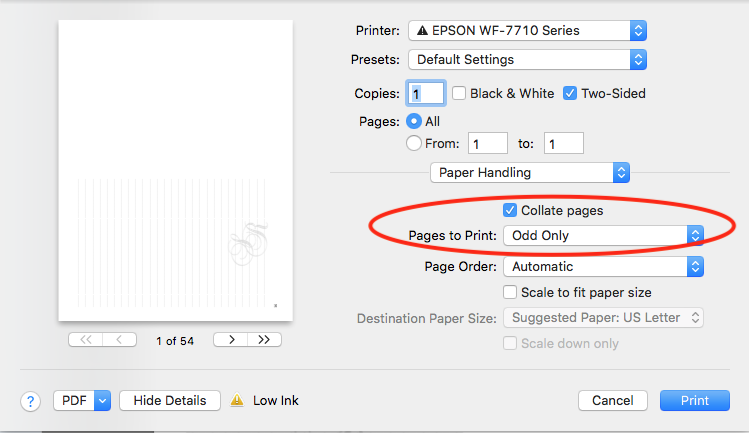Go to next preview page
This screenshot has width=749, height=433.
click(231, 340)
